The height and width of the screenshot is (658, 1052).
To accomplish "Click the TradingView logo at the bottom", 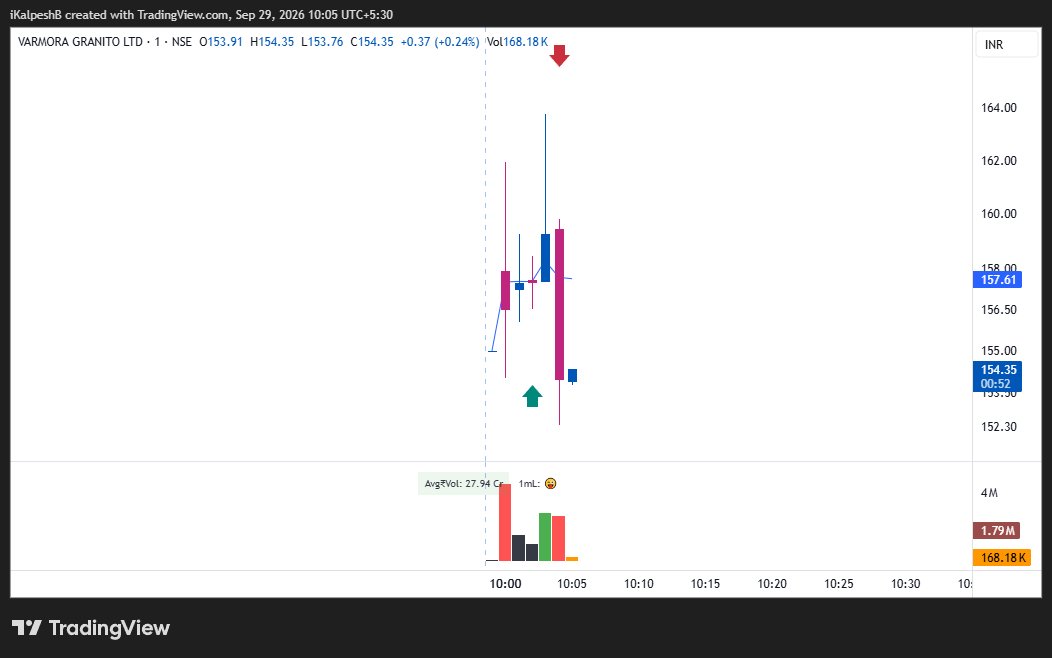I will pos(91,628).
